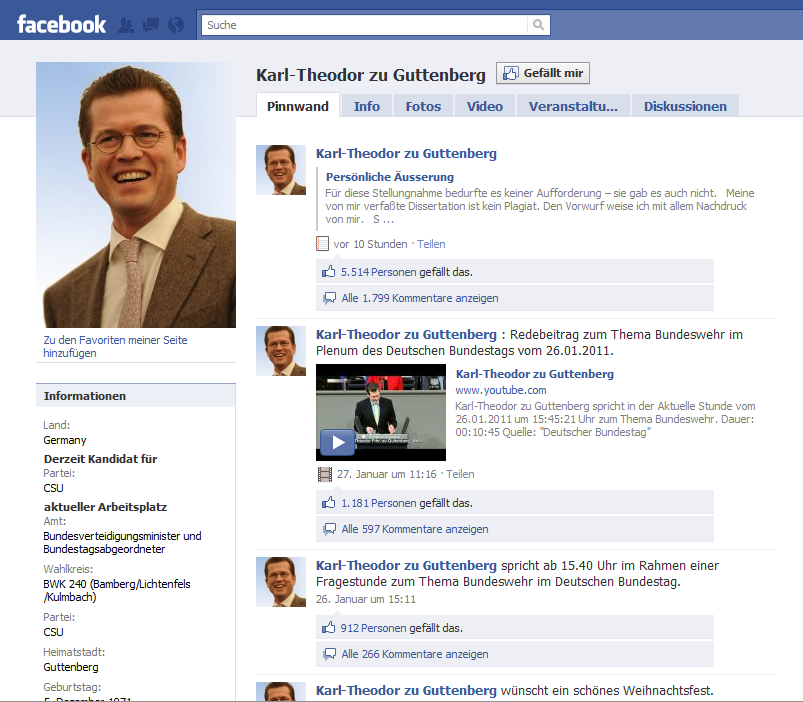The width and height of the screenshot is (803, 702).
Task: Click 'Bundesverteidigungsminister und Bundestagsabgeordneter' text
Action: [122, 543]
